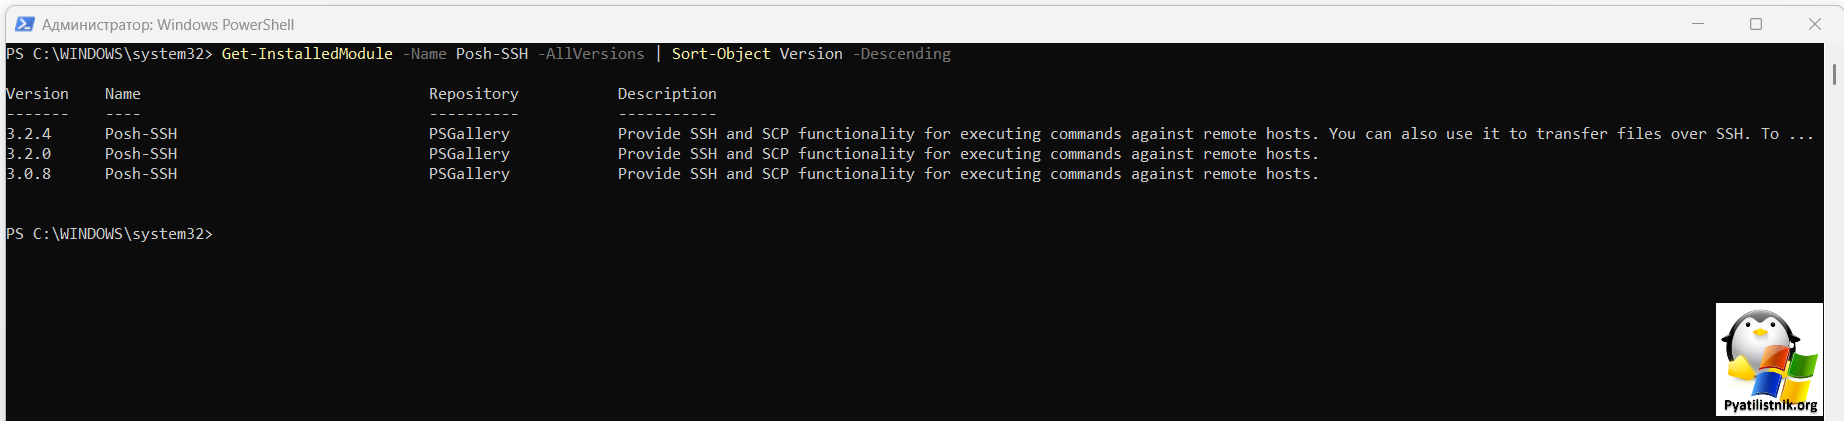The height and width of the screenshot is (421, 1844).
Task: Maximize the PowerShell window
Action: pyautogui.click(x=1756, y=24)
